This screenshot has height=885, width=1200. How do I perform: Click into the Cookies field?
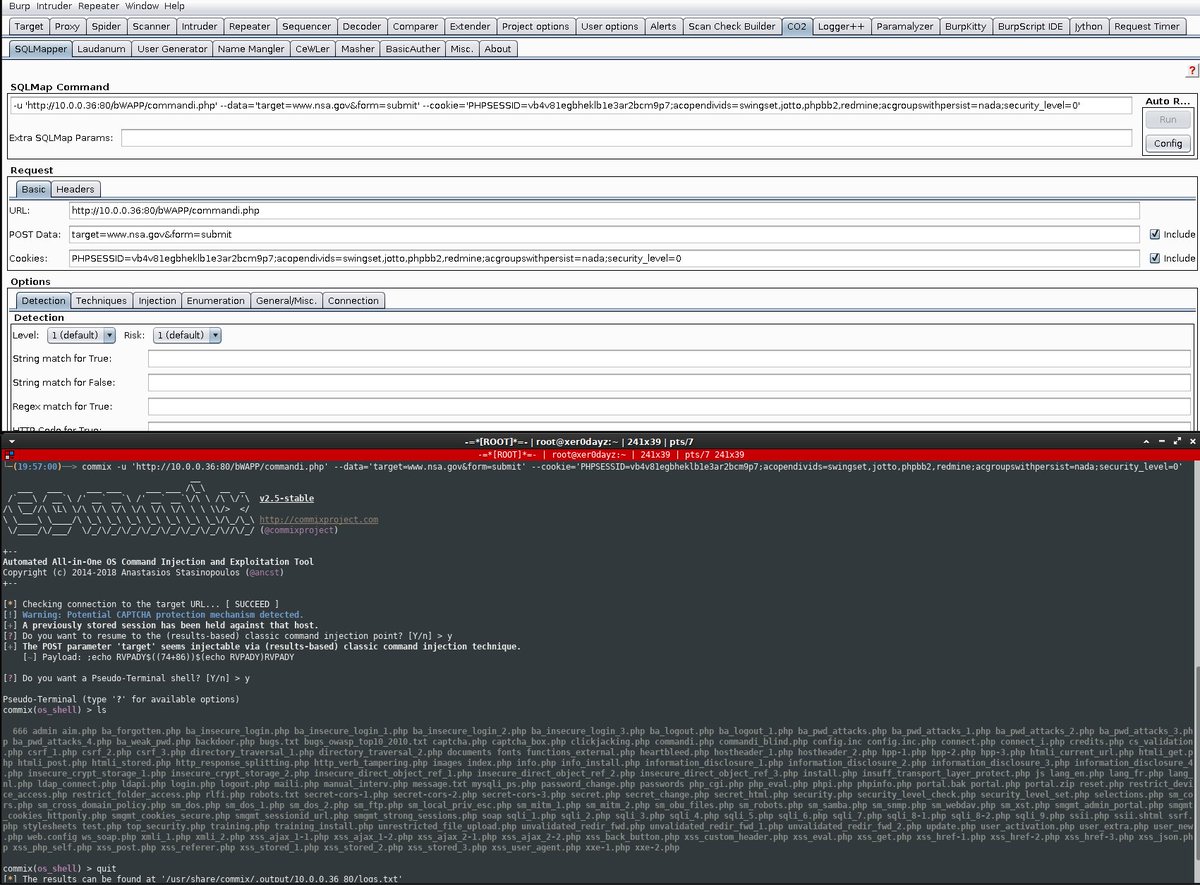tap(604, 258)
